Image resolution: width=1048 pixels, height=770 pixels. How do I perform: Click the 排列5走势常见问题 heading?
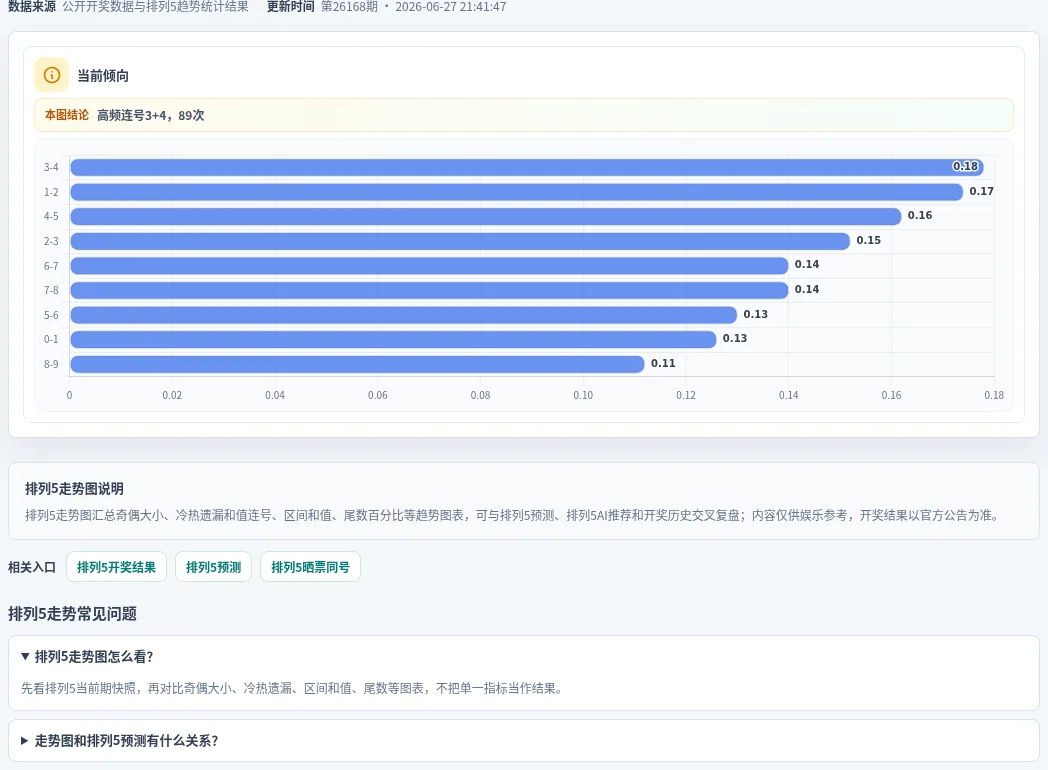pos(72,614)
